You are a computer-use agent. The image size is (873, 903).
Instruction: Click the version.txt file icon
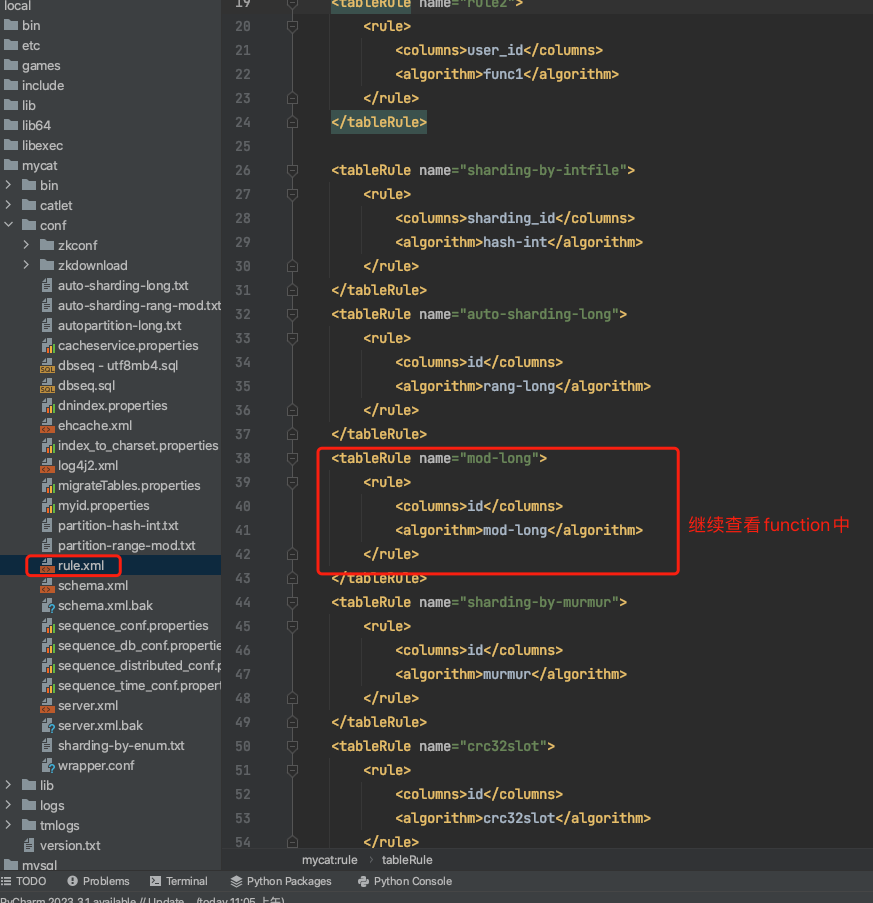point(29,846)
